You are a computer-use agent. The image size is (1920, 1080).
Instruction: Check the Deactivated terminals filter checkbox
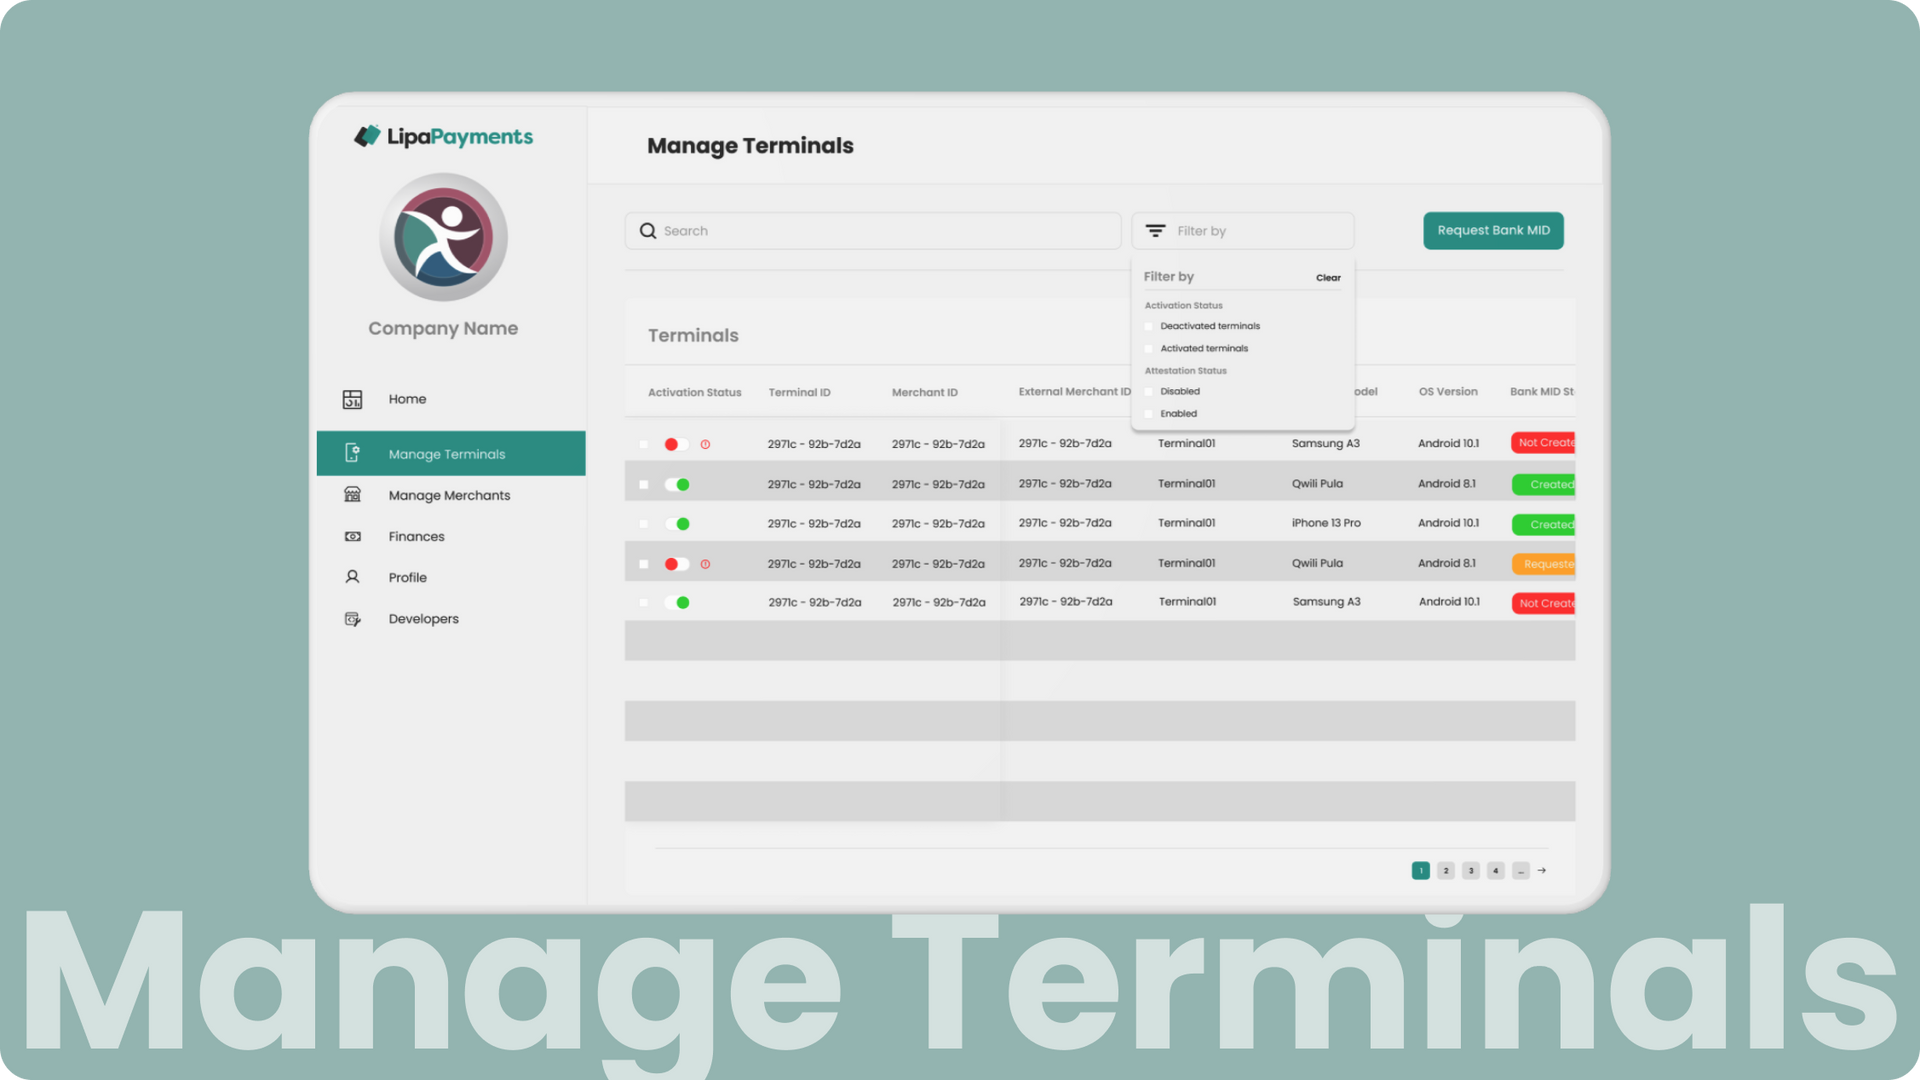tap(1149, 326)
